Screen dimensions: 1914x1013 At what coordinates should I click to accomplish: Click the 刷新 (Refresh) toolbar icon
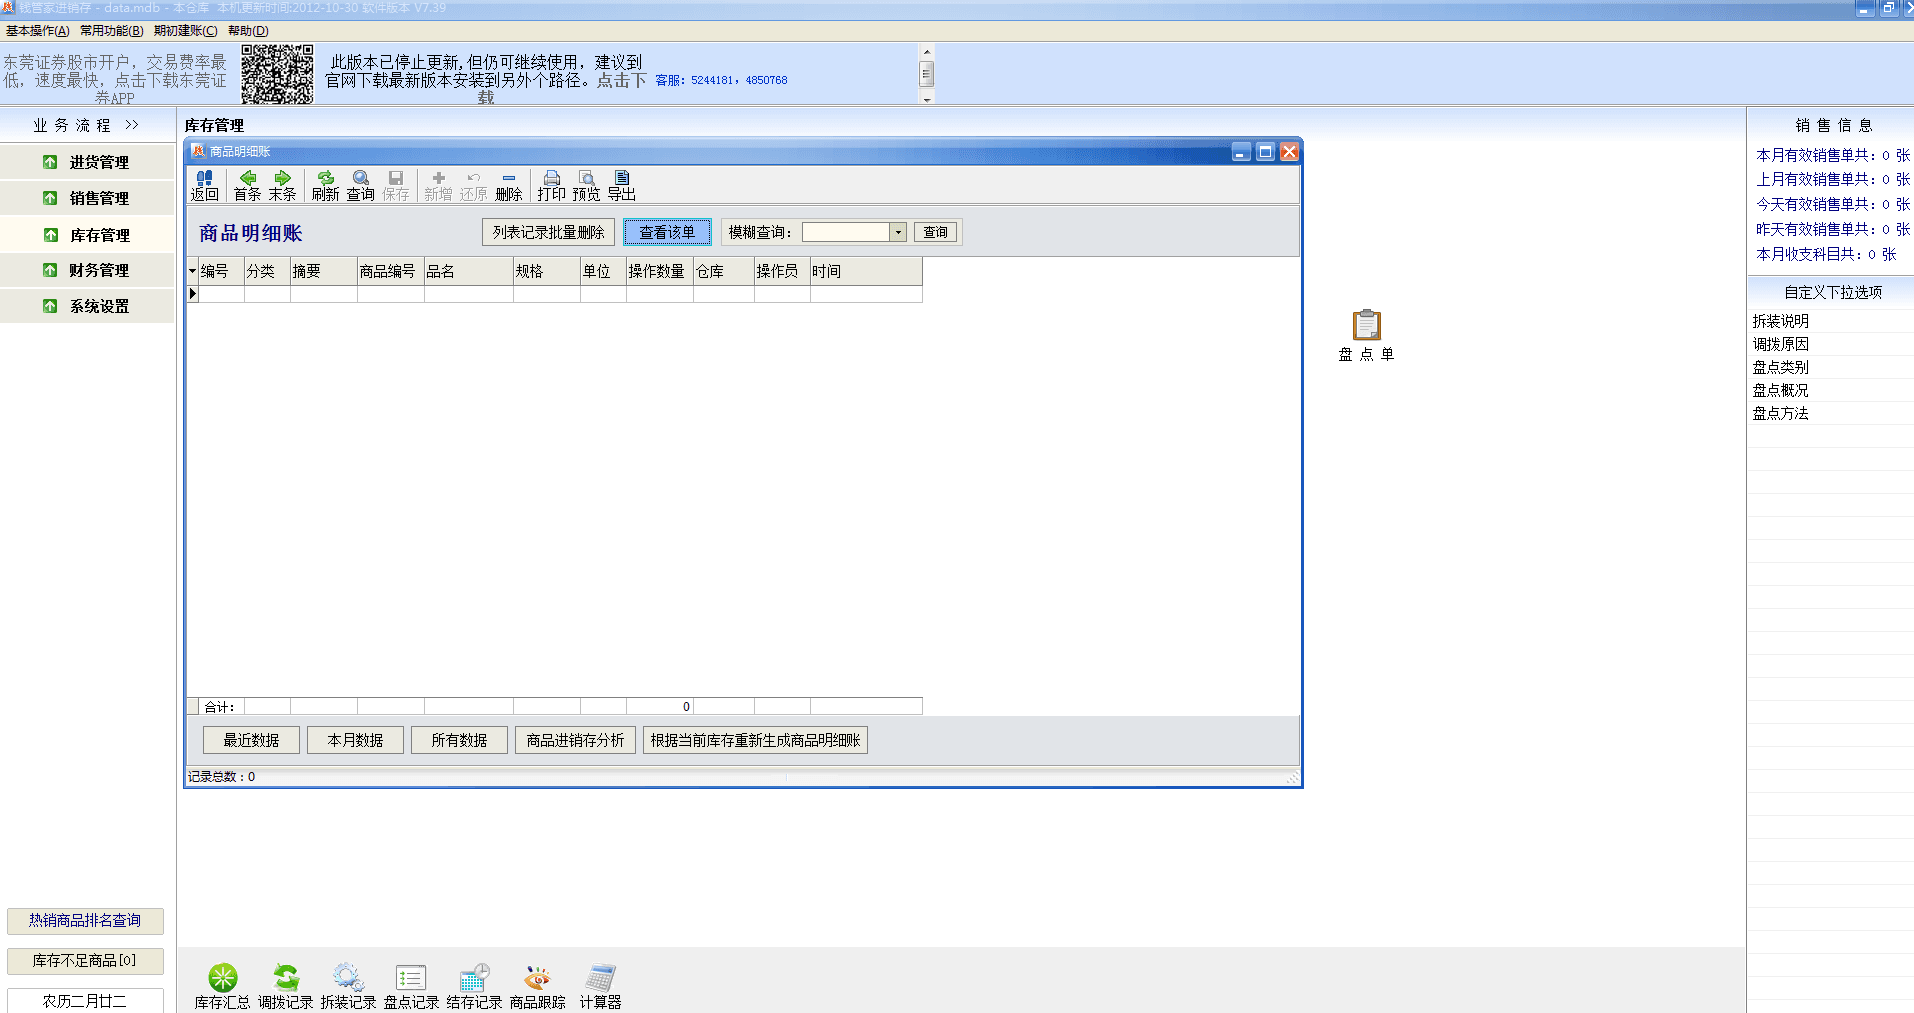(x=325, y=185)
